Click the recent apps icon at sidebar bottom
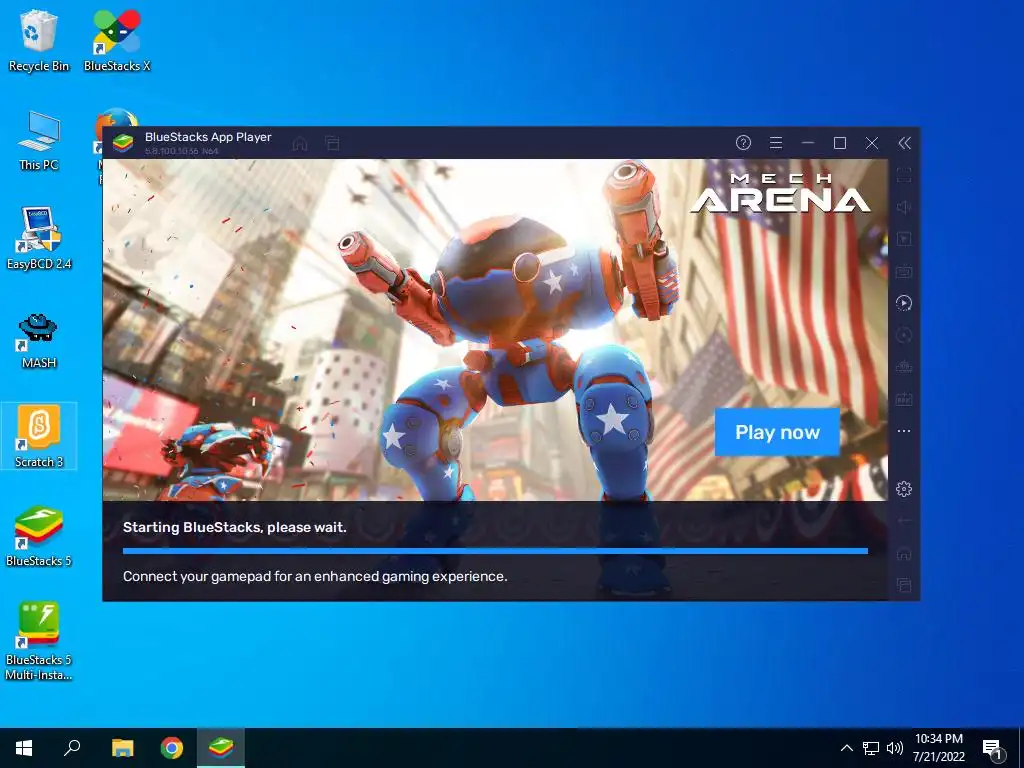Image resolution: width=1024 pixels, height=768 pixels. pyautogui.click(x=904, y=584)
